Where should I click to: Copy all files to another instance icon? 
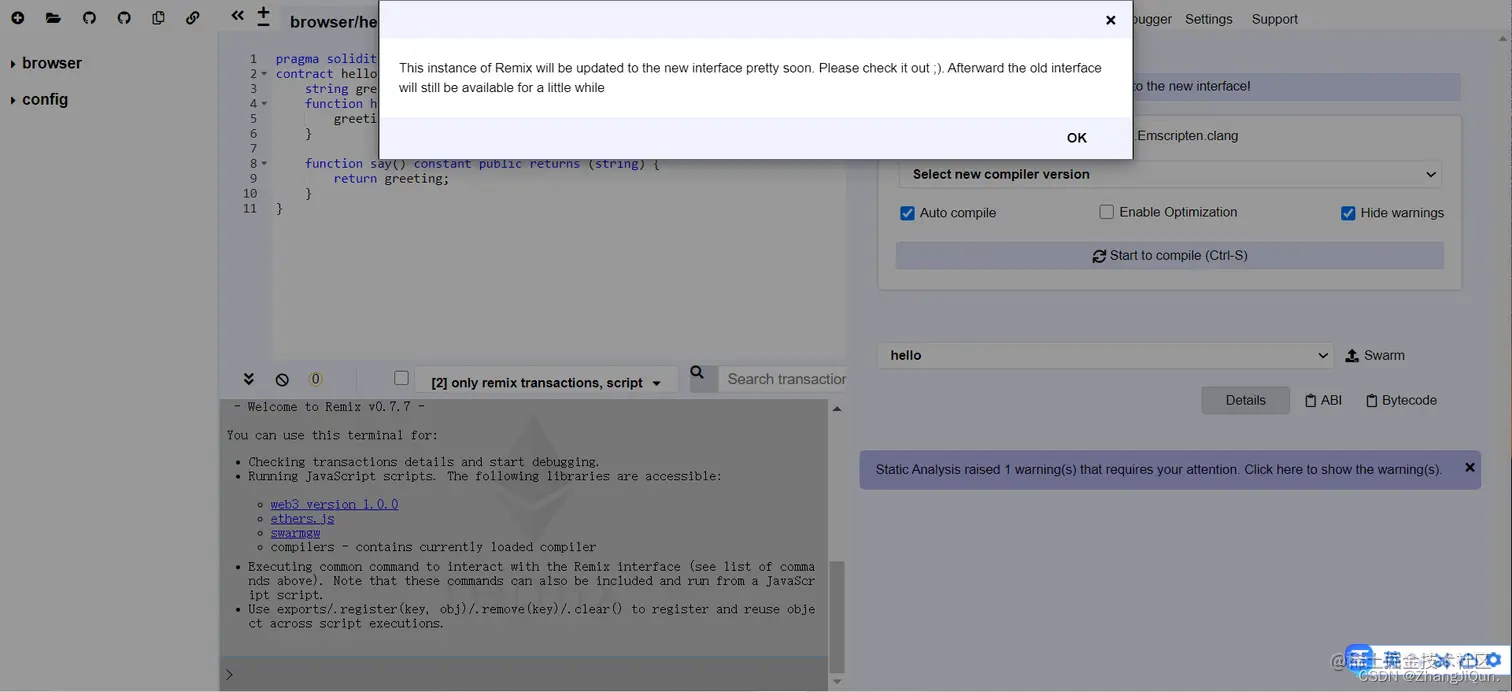point(158,18)
